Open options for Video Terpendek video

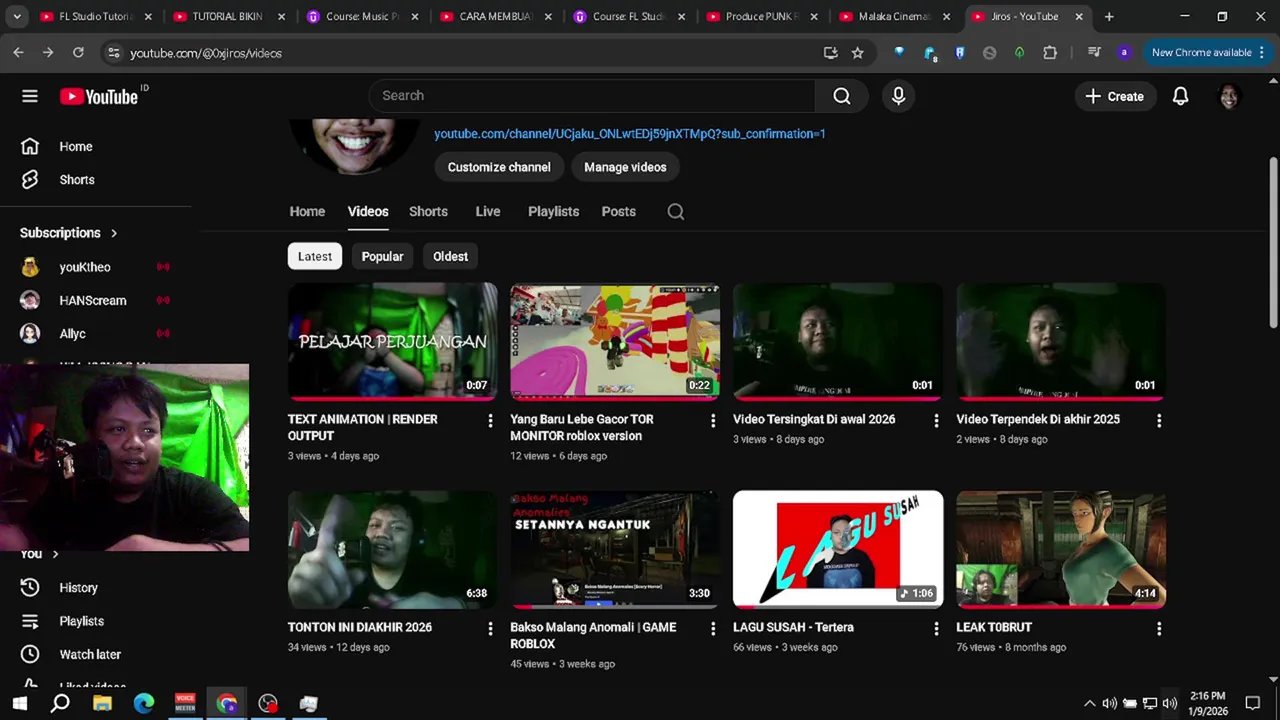(x=1159, y=421)
